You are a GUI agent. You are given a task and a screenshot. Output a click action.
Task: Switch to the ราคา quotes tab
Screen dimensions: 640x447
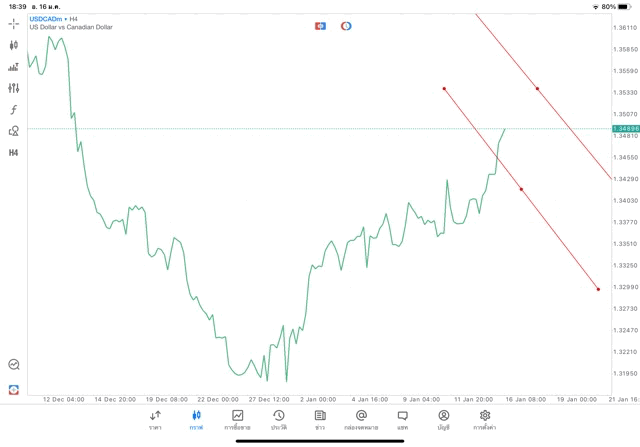155,419
